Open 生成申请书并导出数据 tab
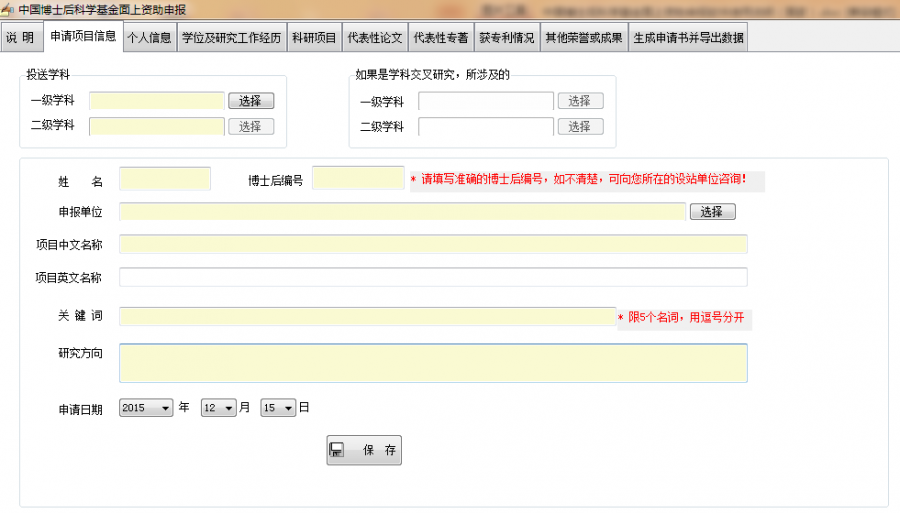The height and width of the screenshot is (513, 900). pyautogui.click(x=688, y=38)
